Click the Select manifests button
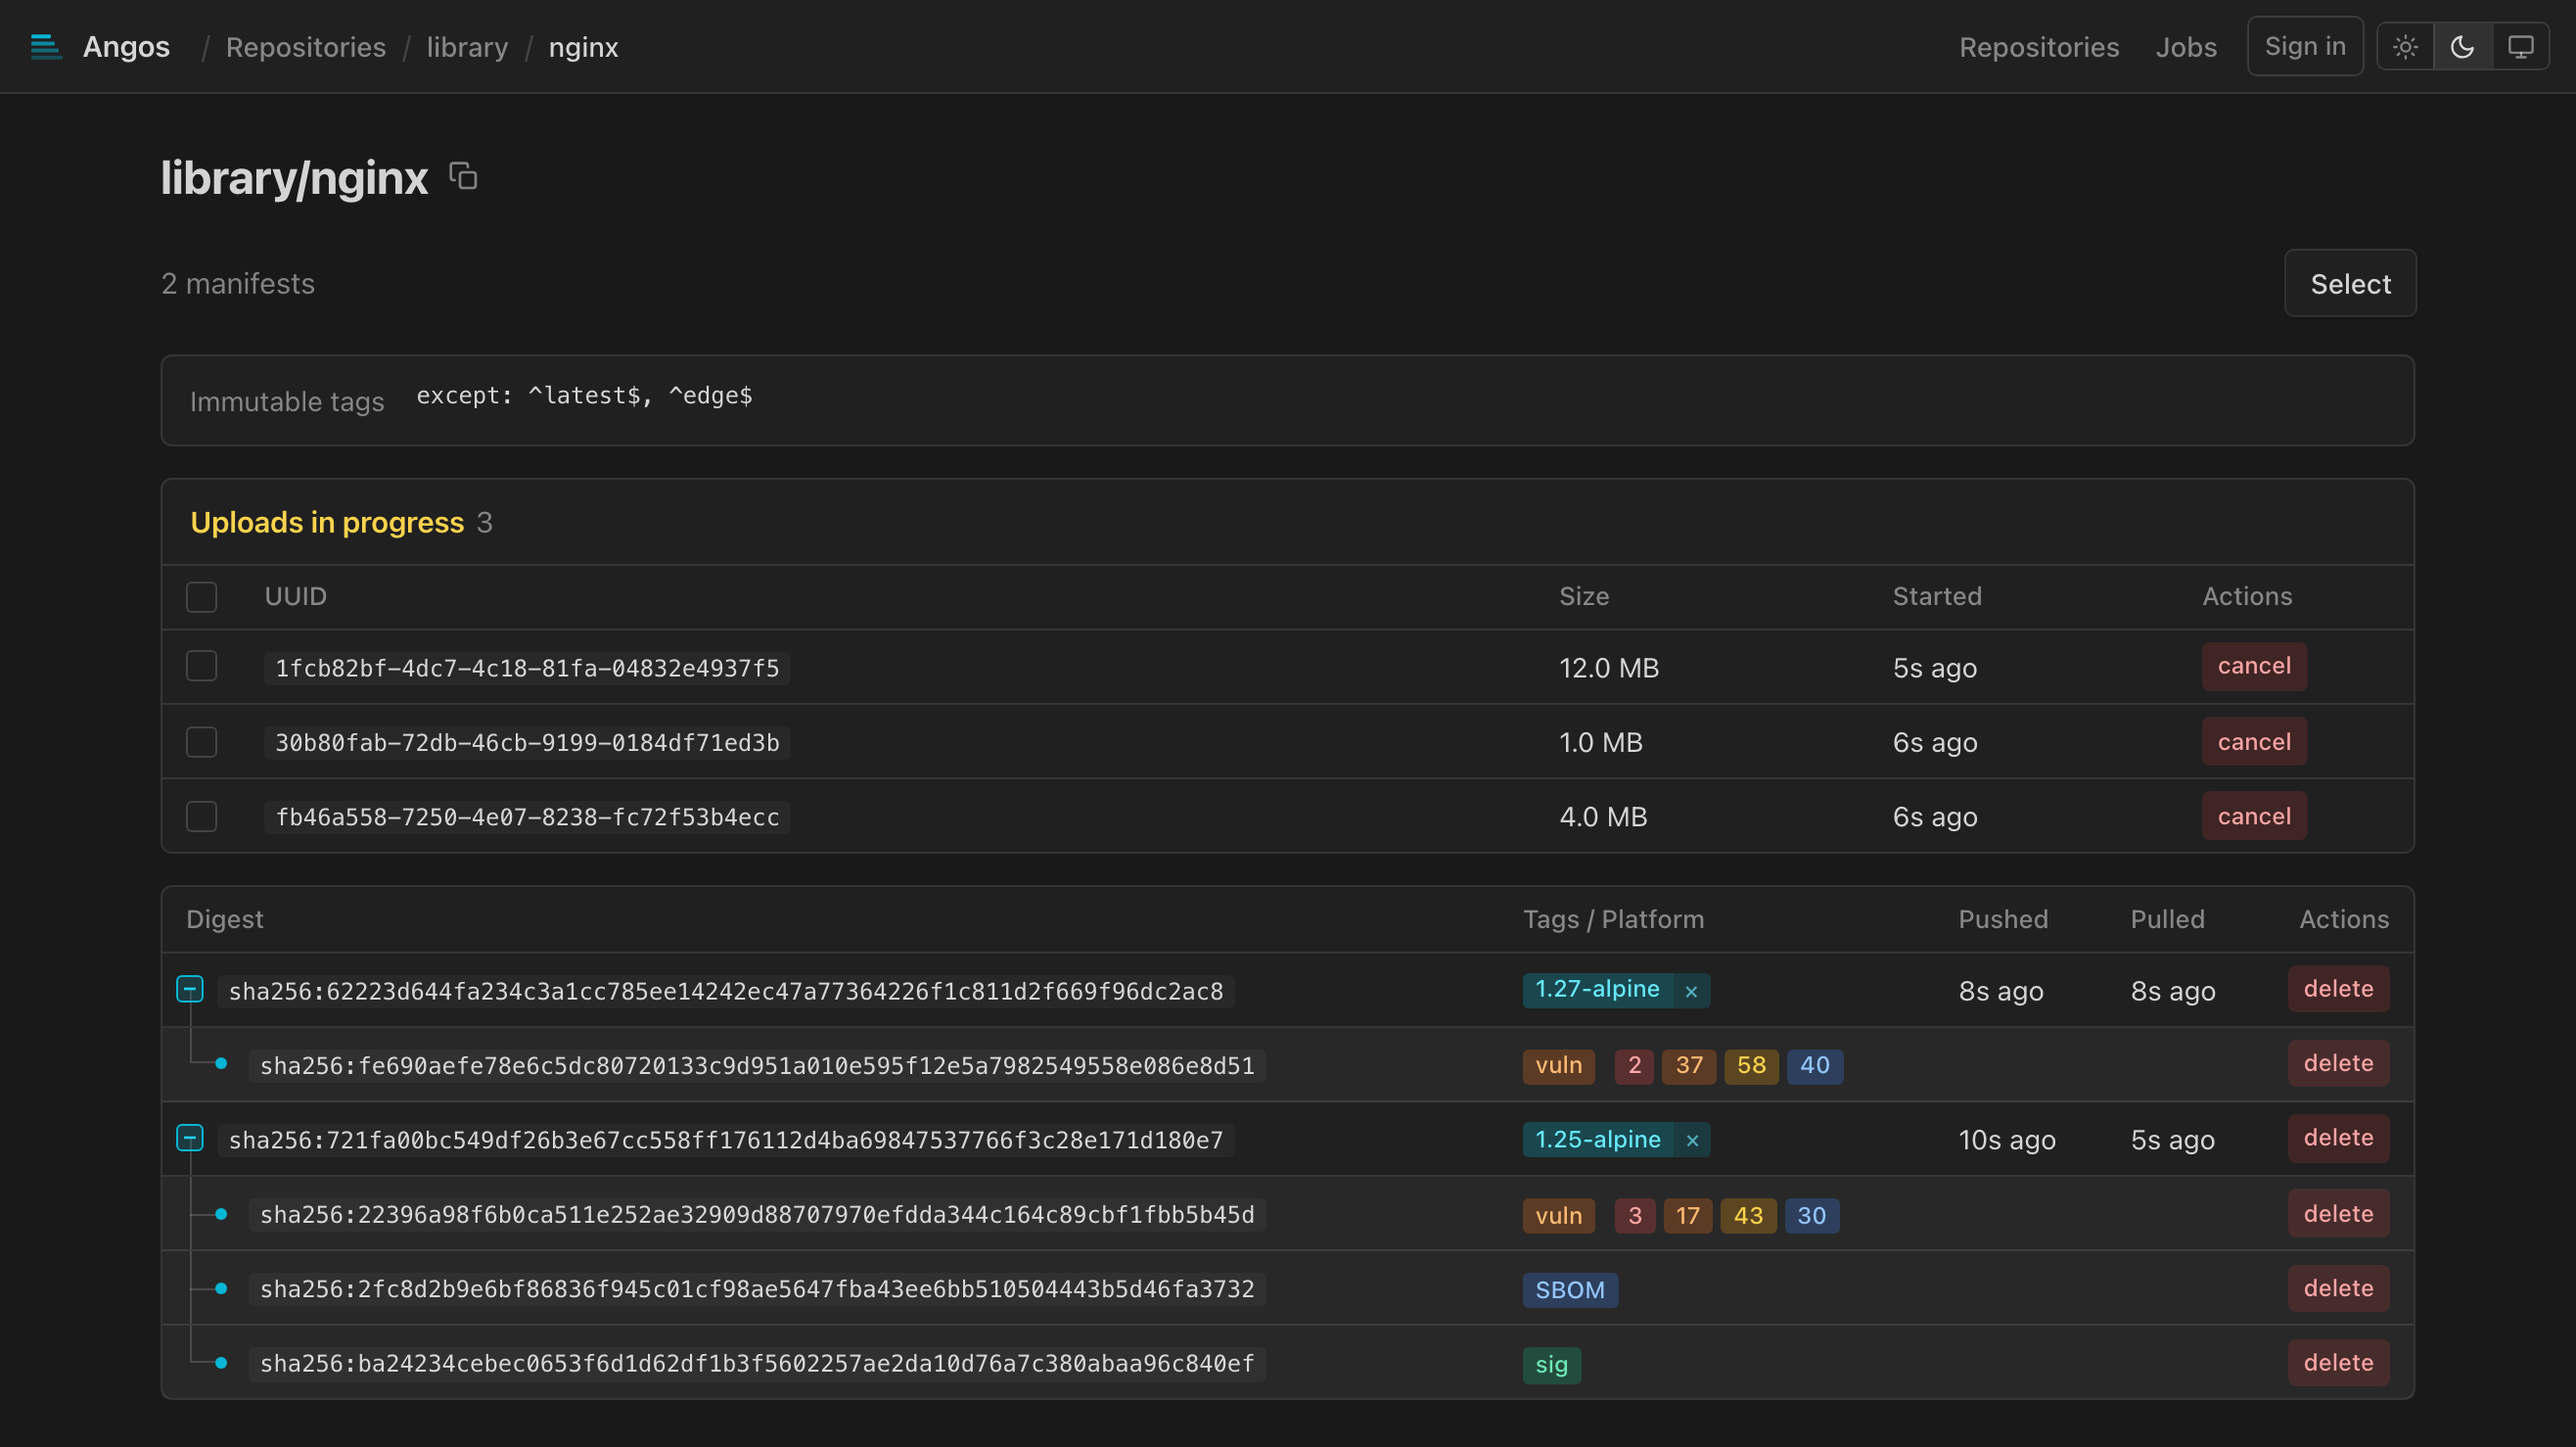 [2350, 283]
